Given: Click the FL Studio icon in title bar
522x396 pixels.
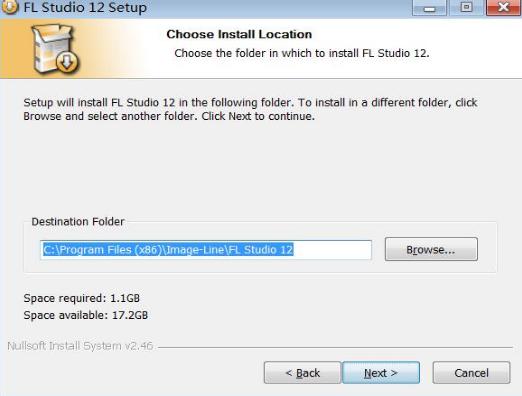Looking at the screenshot, I should pos(10,7).
